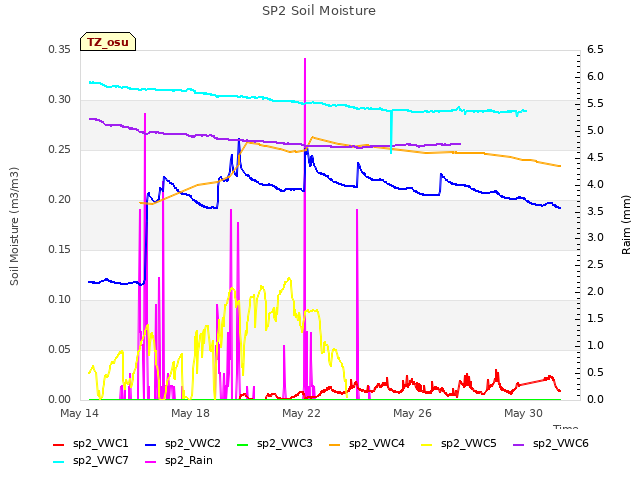Click the 4.5 right axis value

click(x=595, y=158)
